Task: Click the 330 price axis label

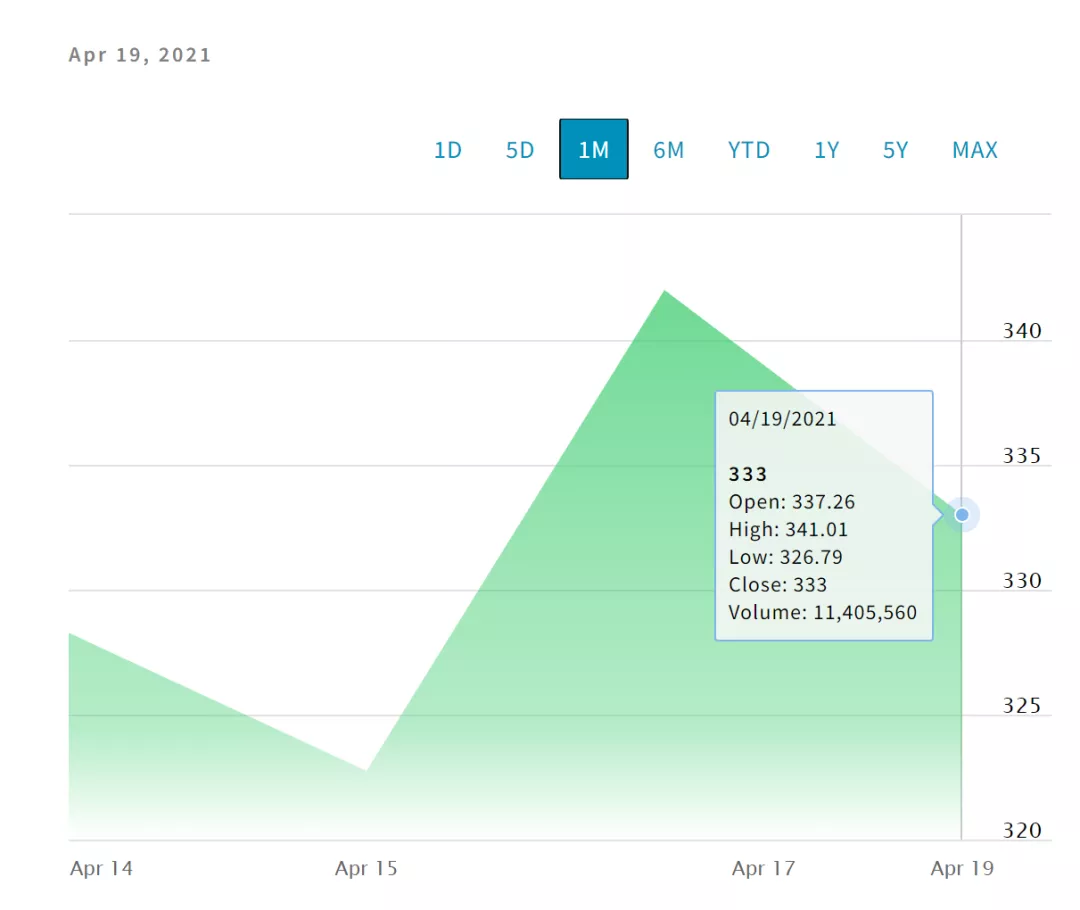Action: (1022, 581)
